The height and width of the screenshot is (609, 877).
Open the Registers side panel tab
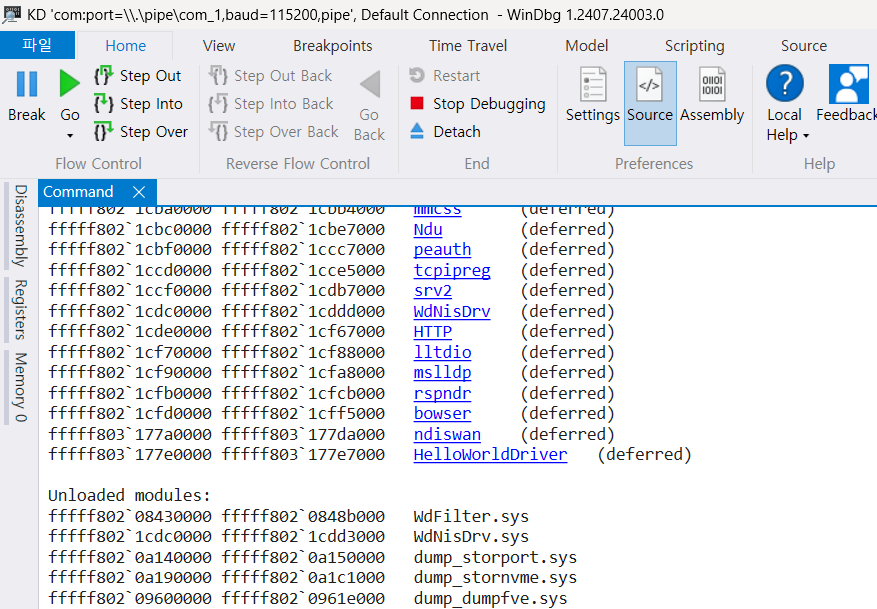[x=21, y=309]
